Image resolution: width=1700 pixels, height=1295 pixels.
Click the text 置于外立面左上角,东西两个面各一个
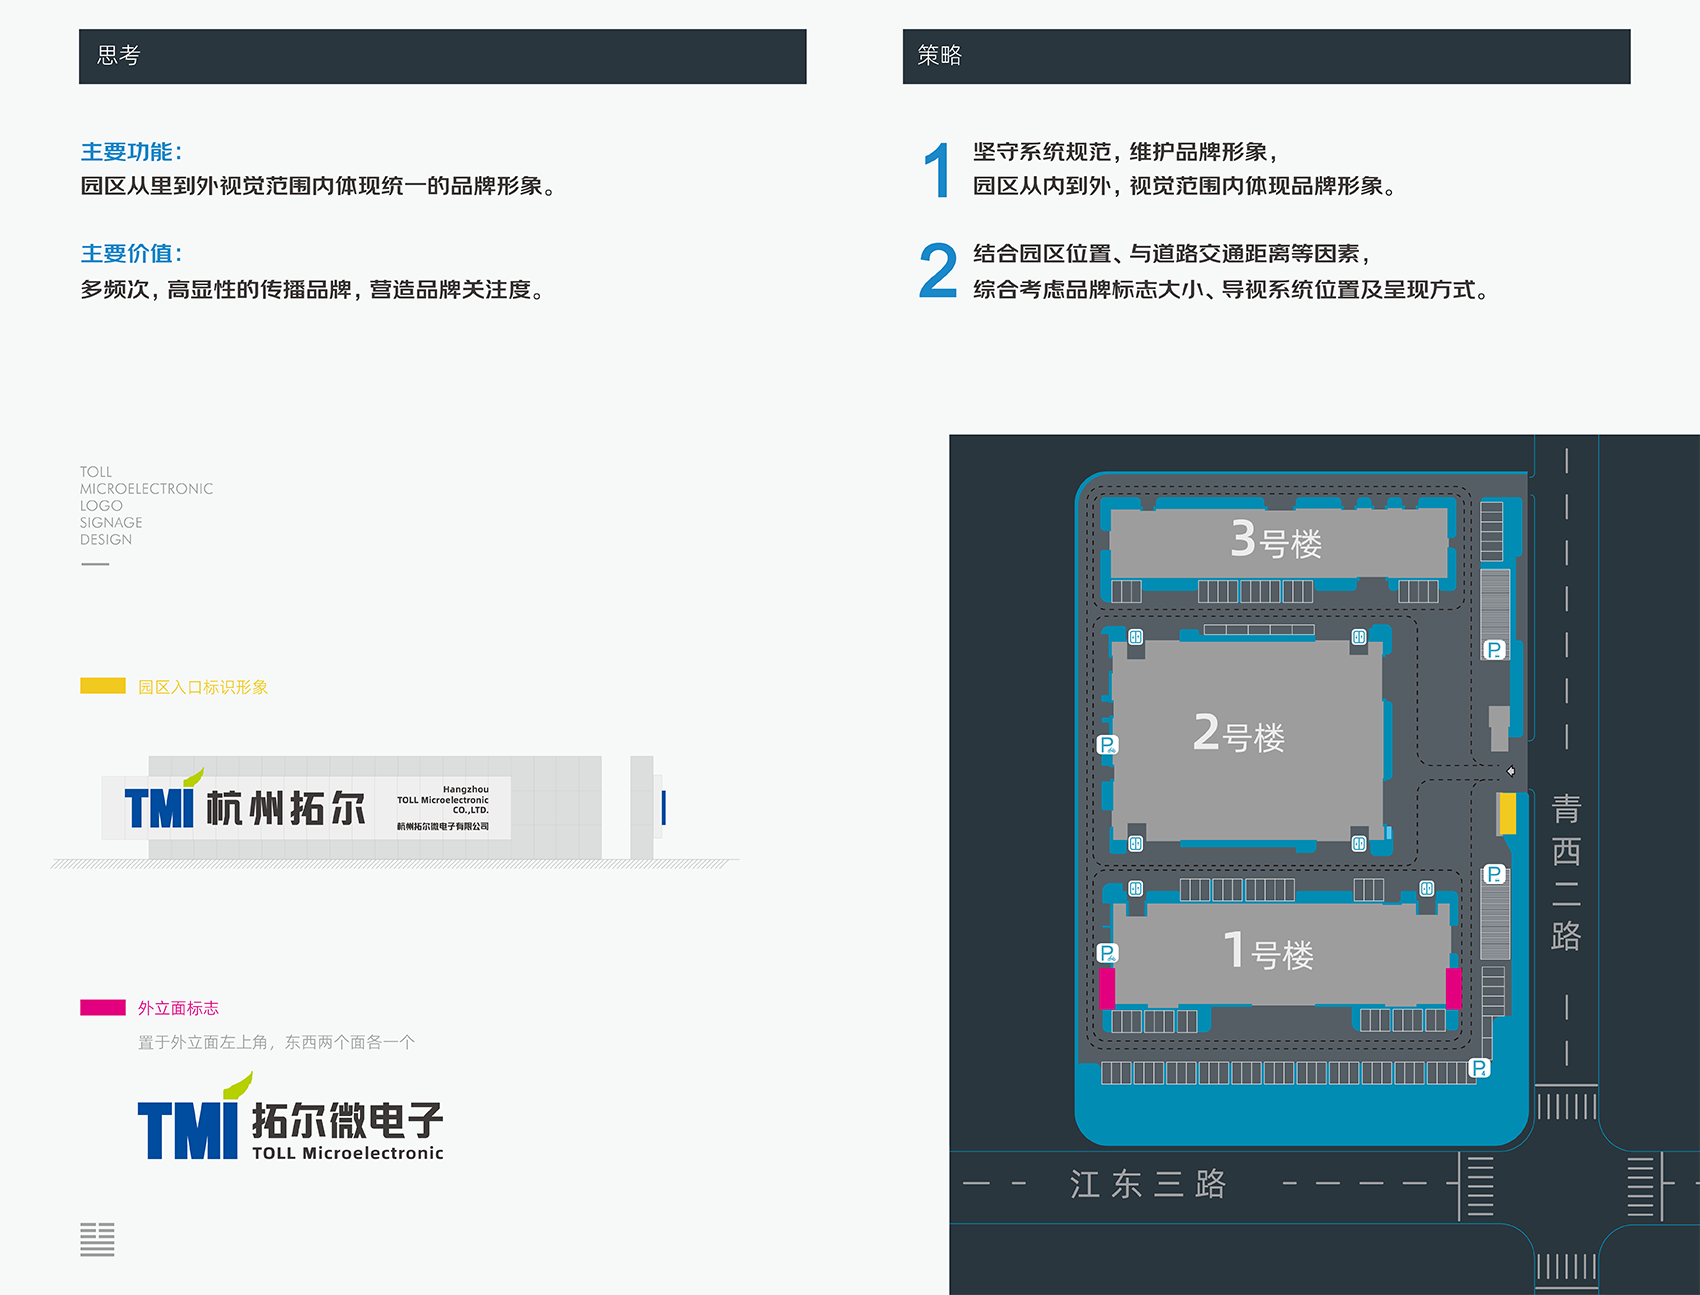[x=276, y=1042]
